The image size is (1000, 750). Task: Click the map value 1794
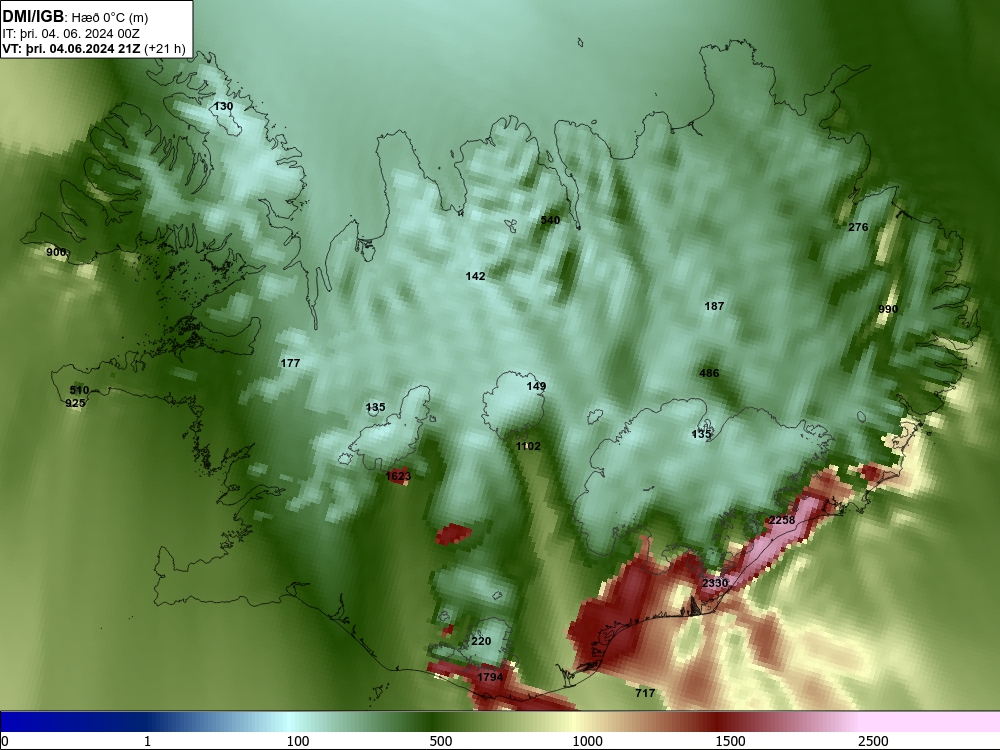pyautogui.click(x=490, y=677)
